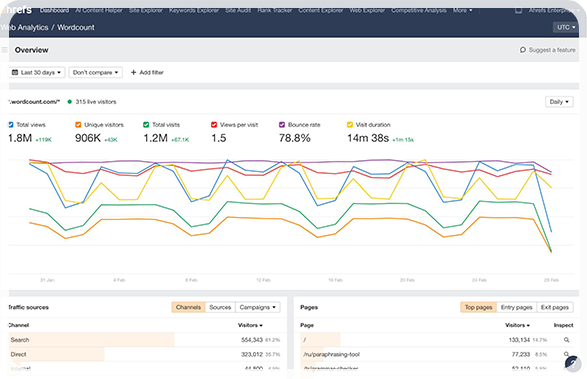Click the 78.8% bounce rate value

pyautogui.click(x=295, y=138)
